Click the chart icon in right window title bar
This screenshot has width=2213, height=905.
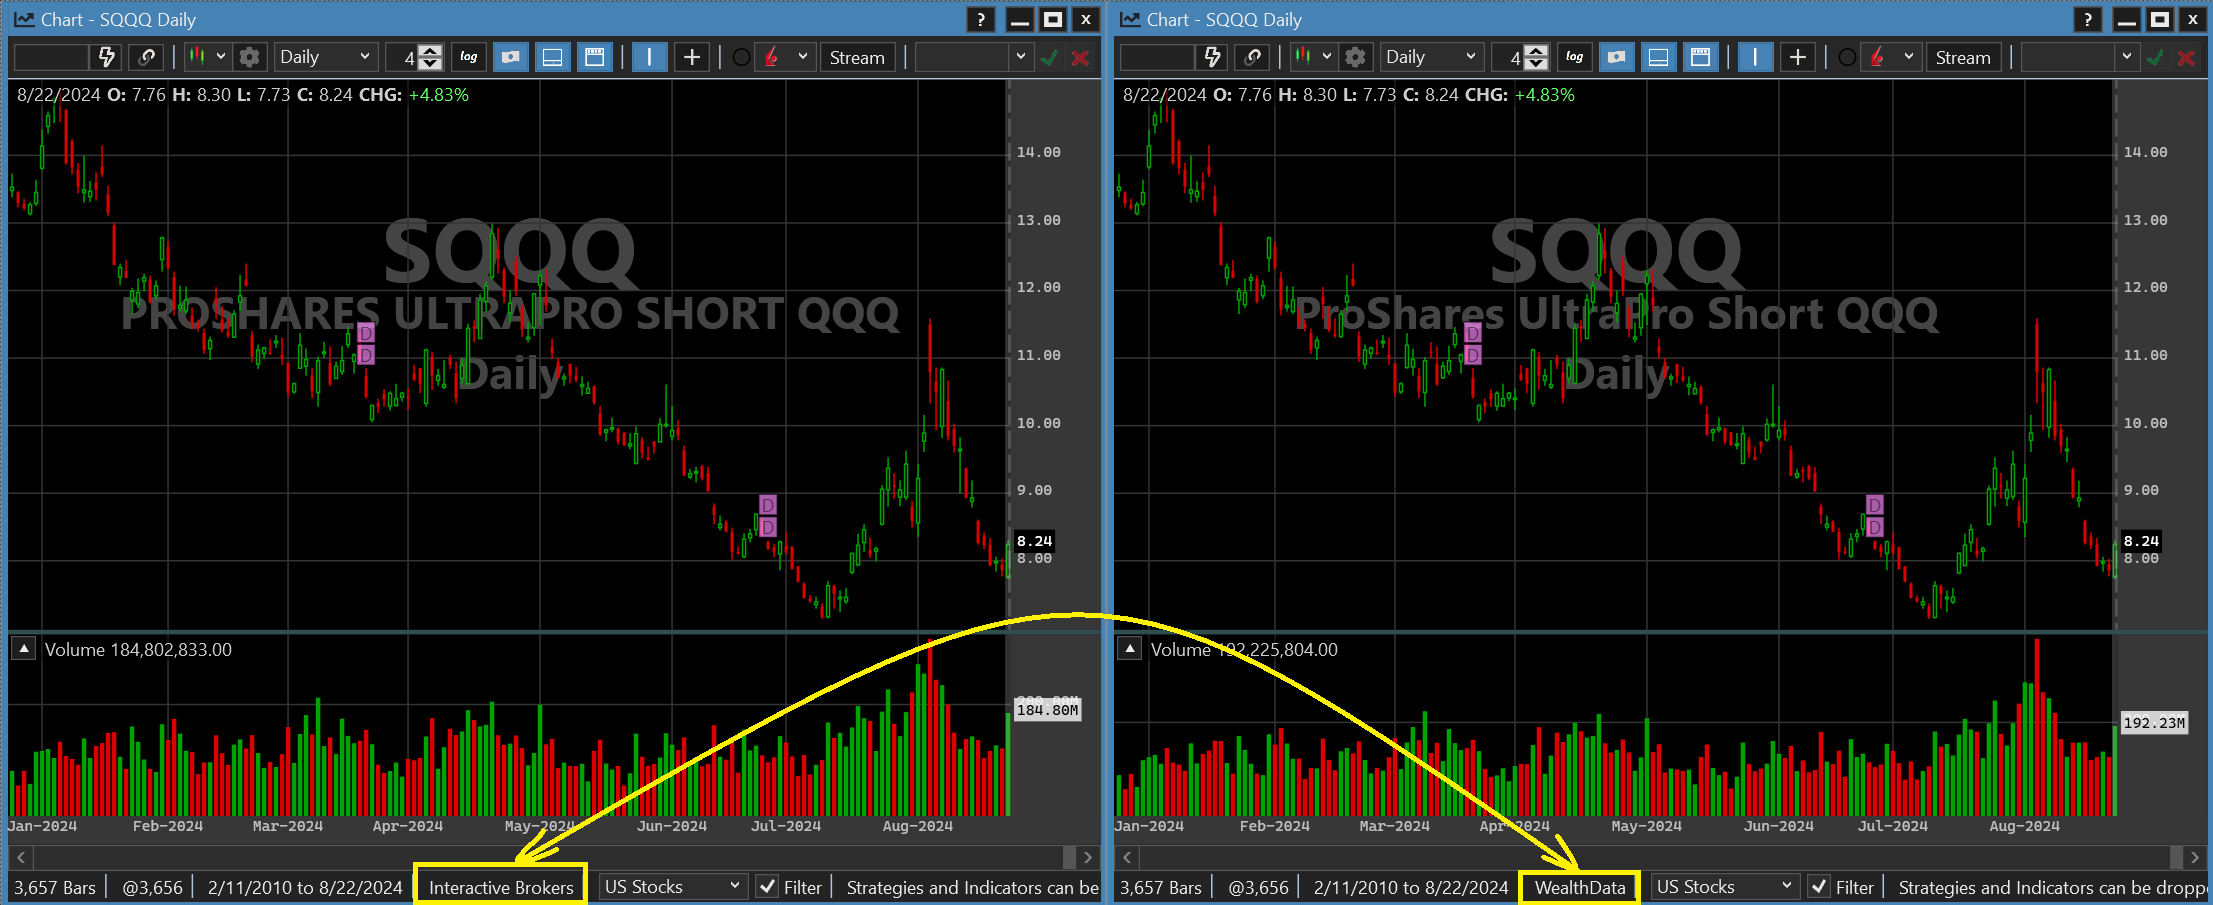[1130, 19]
